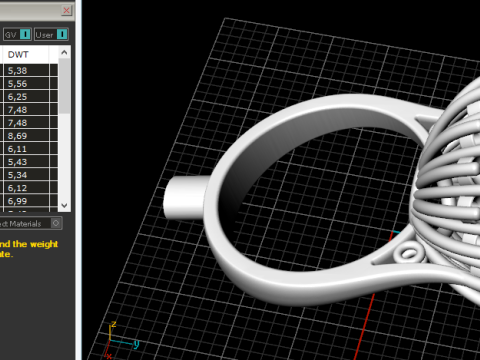This screenshot has height=360, width=480.
Task: Click the scroll down arrow of the table
Action: (64, 205)
